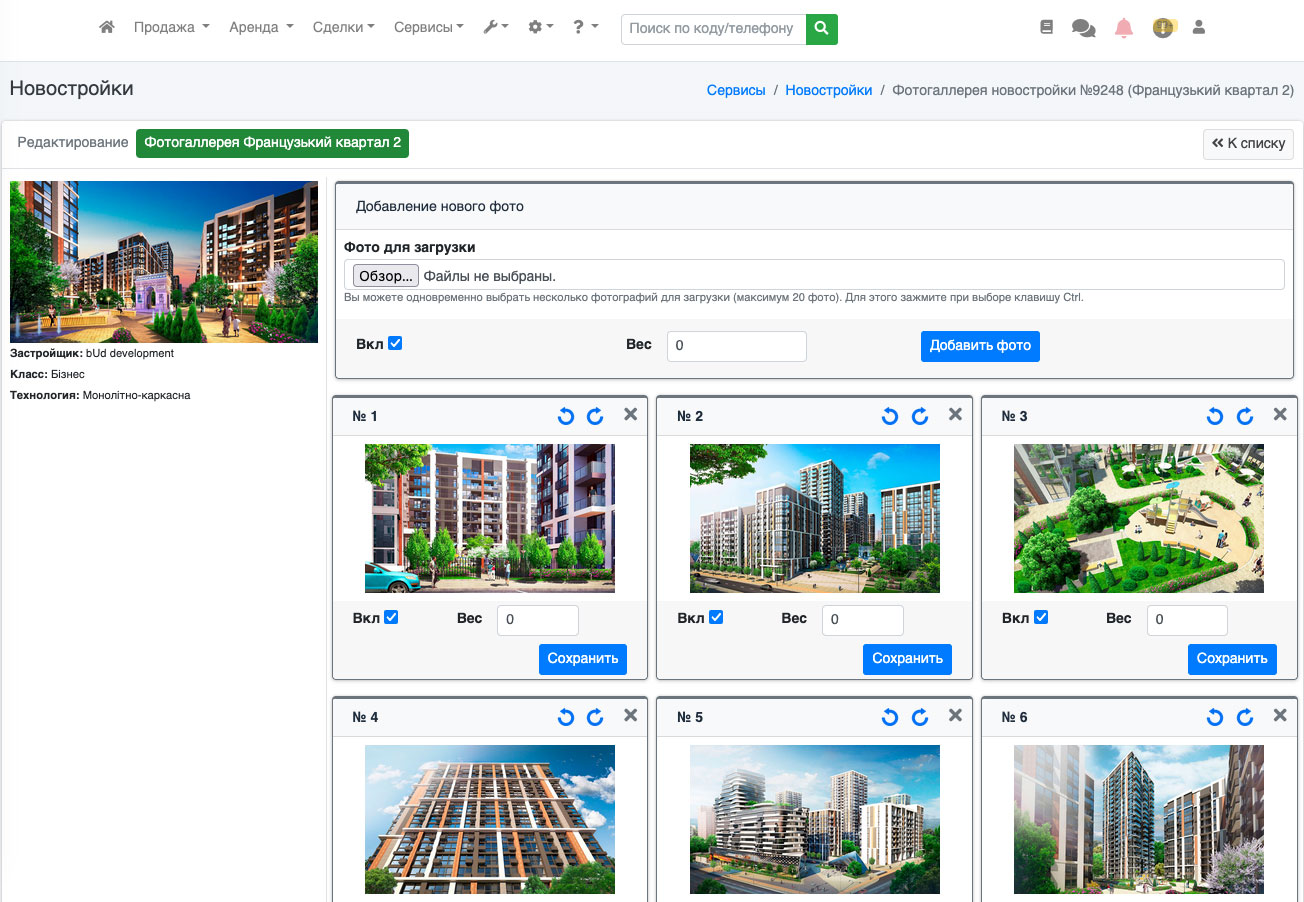Delete photo № 3 with X icon

1279,415
